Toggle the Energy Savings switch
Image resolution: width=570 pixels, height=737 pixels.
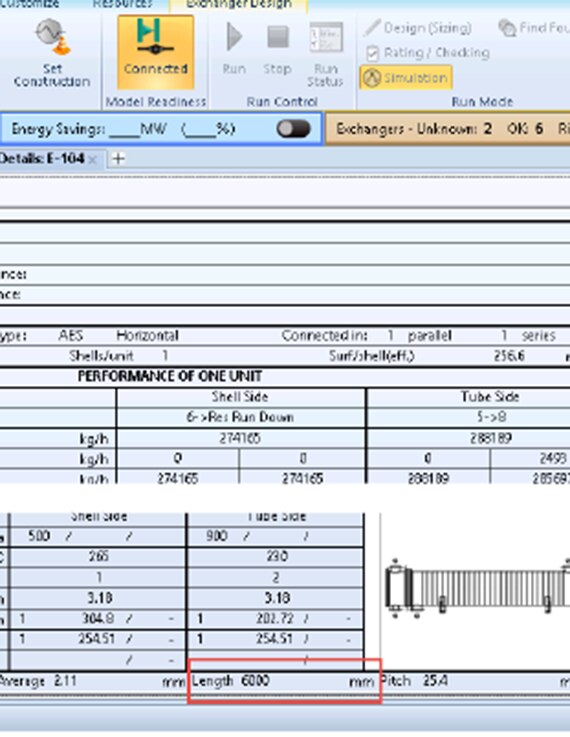pyautogui.click(x=293, y=129)
